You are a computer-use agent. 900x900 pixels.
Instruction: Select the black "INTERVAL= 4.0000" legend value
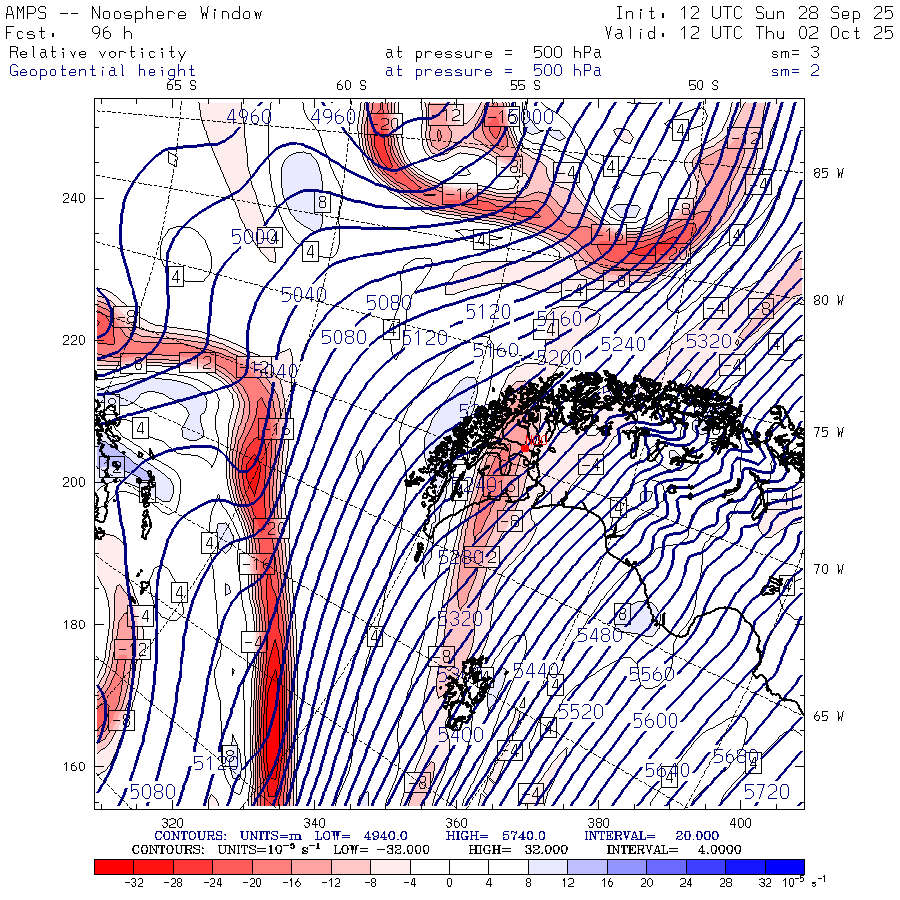[674, 849]
